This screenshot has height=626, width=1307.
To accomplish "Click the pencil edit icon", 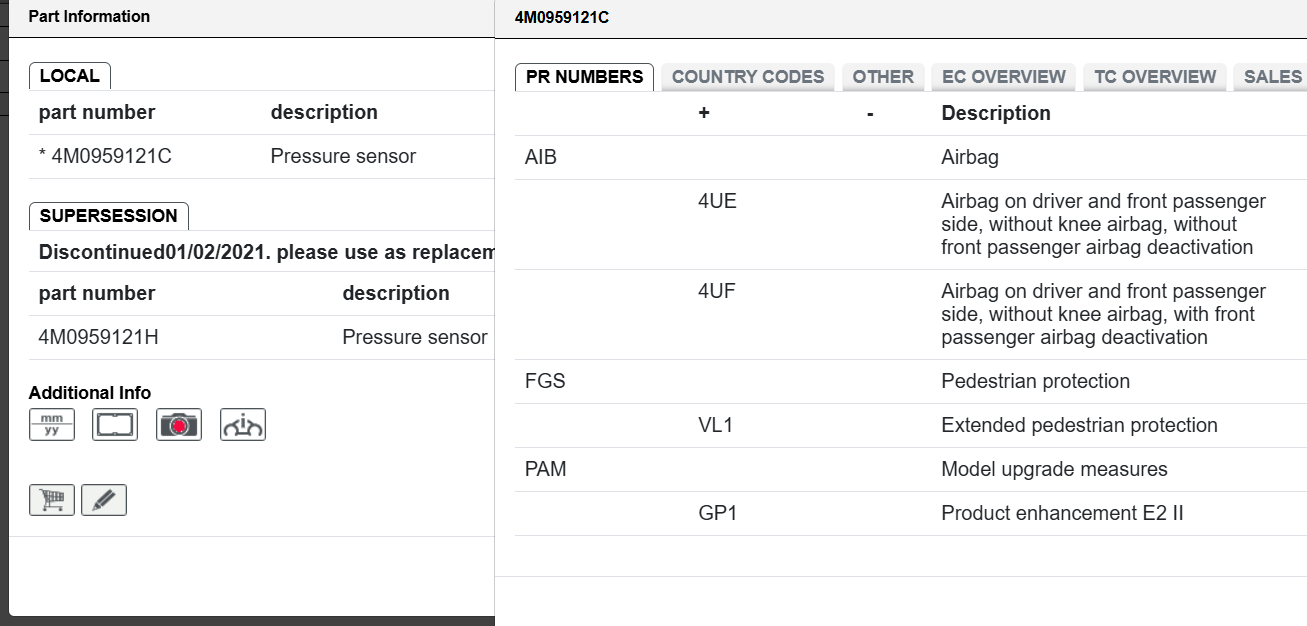I will [104, 500].
